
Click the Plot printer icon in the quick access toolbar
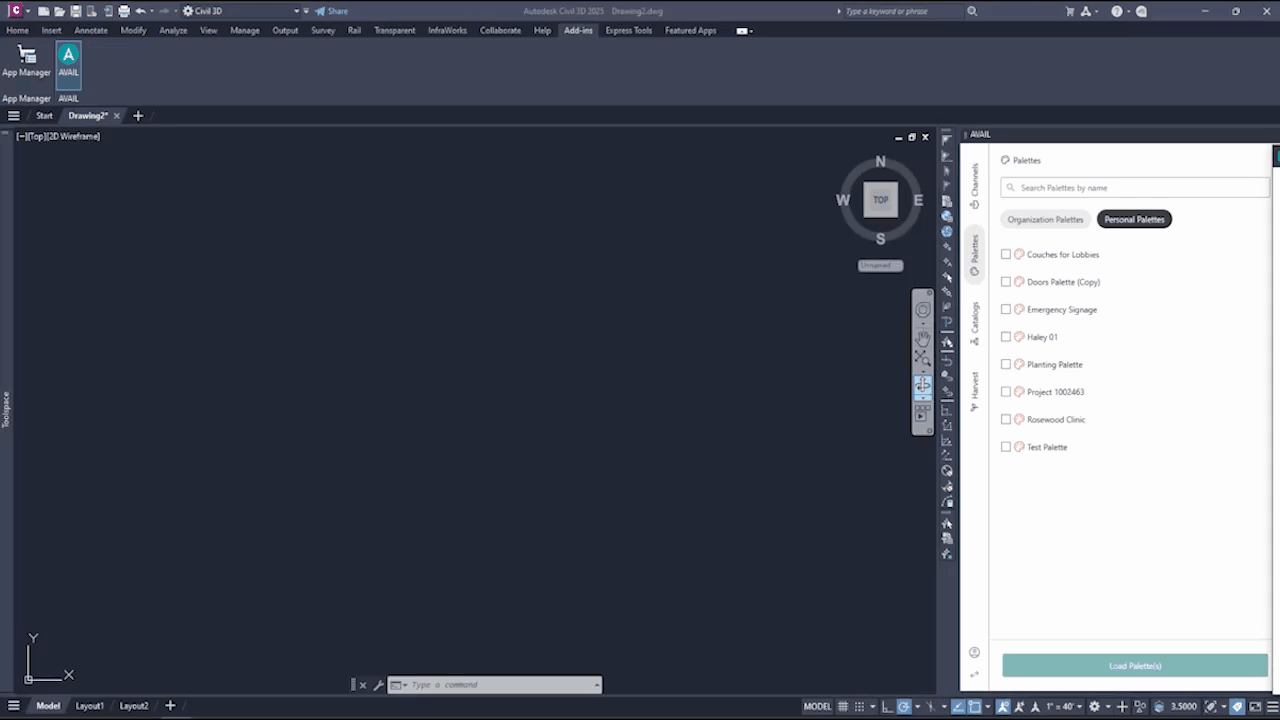click(124, 11)
